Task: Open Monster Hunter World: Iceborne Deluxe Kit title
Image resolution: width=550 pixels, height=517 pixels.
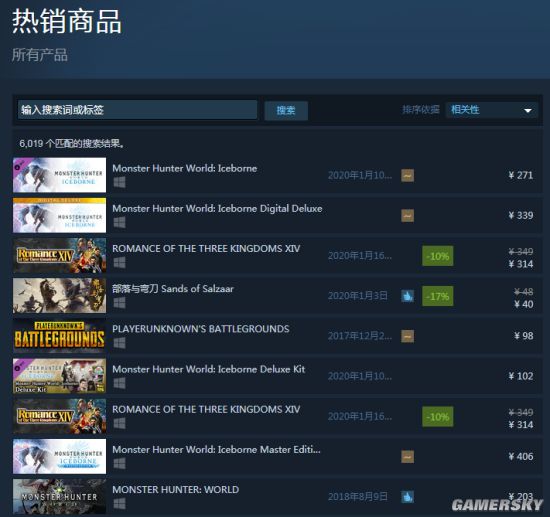Action: [209, 369]
